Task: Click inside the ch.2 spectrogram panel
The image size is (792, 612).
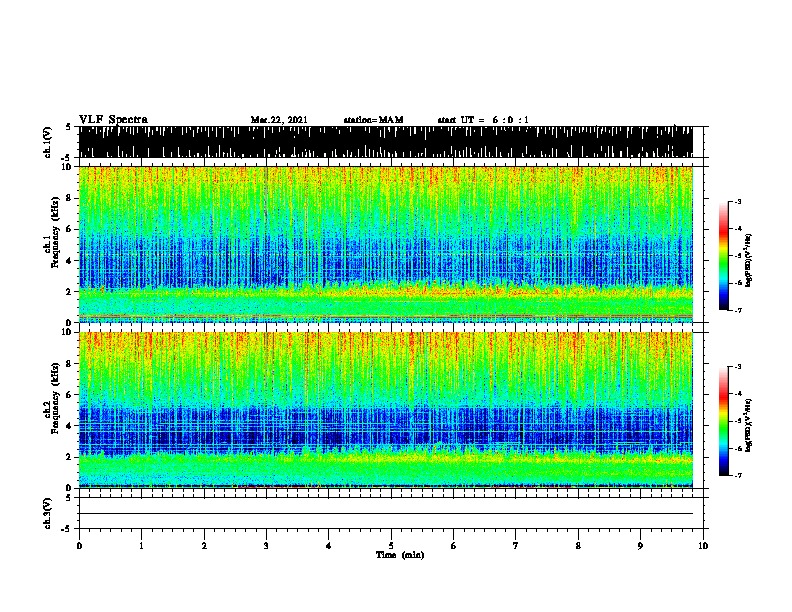Action: click(386, 410)
